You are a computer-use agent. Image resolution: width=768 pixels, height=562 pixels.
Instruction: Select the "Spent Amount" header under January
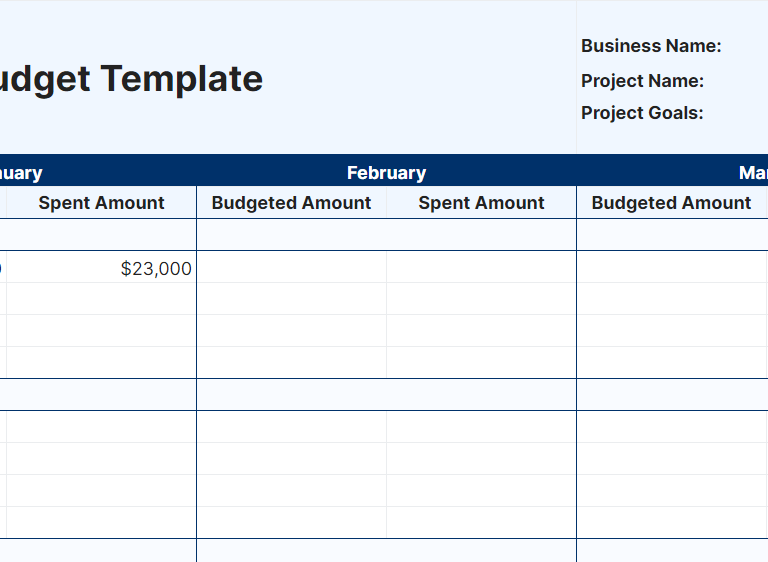click(x=101, y=203)
